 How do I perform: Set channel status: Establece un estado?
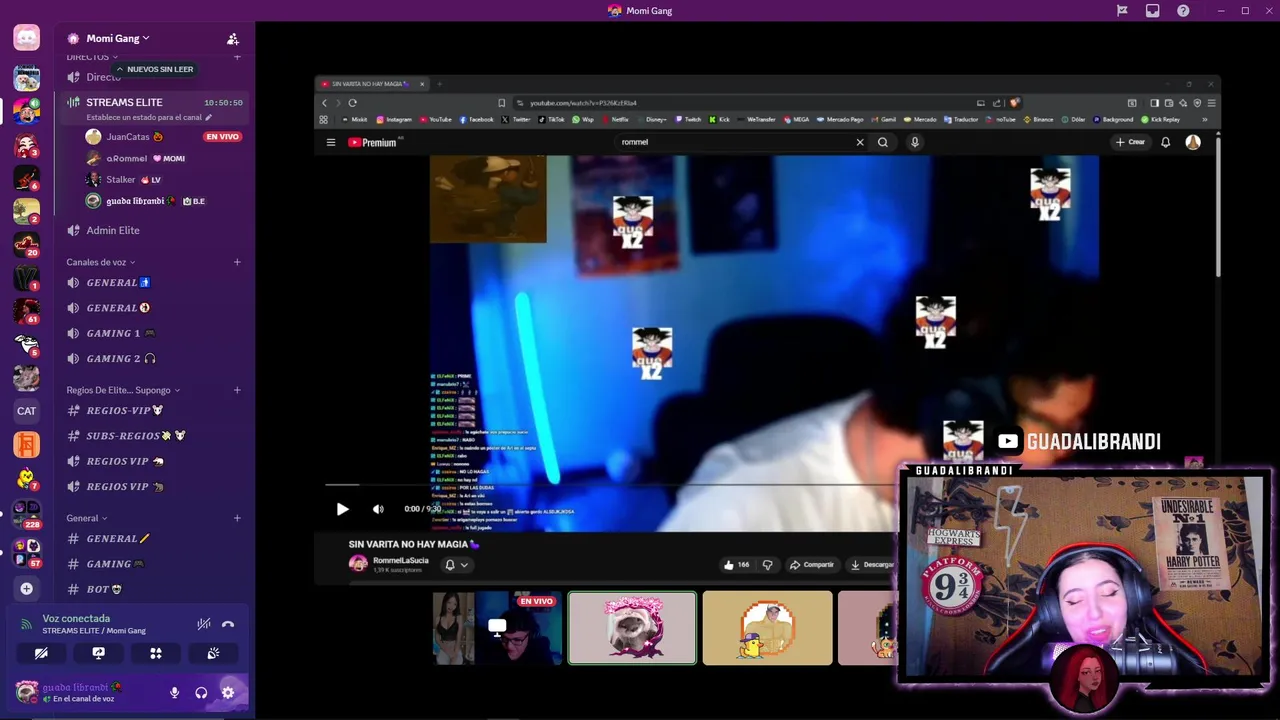pyautogui.click(x=149, y=117)
